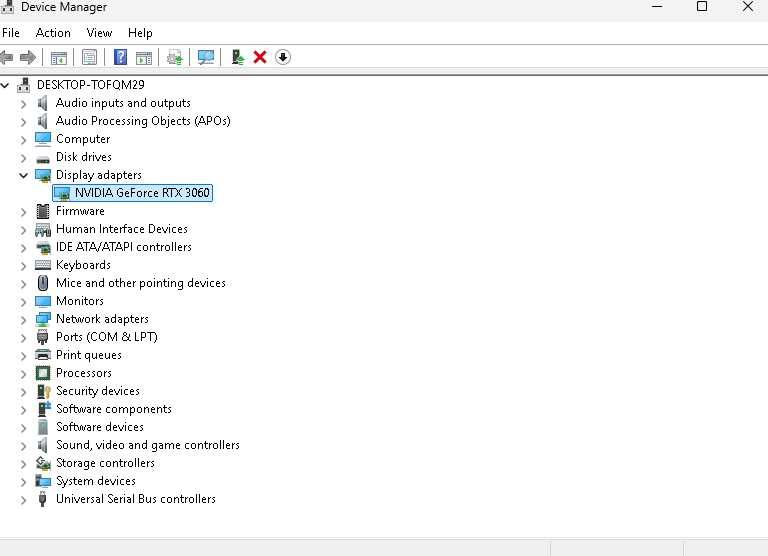This screenshot has height=556, width=768.
Task: Expand the Software components node
Action: [x=23, y=410]
